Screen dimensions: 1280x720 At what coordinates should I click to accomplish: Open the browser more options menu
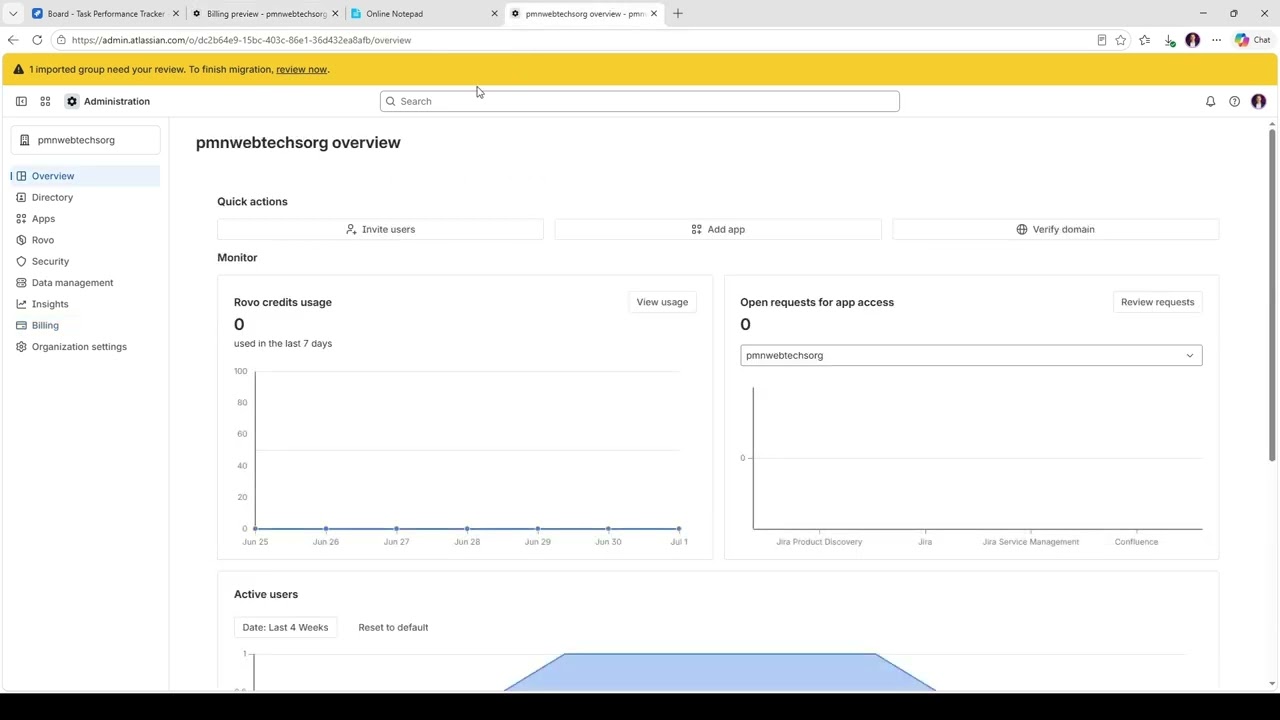1216,40
